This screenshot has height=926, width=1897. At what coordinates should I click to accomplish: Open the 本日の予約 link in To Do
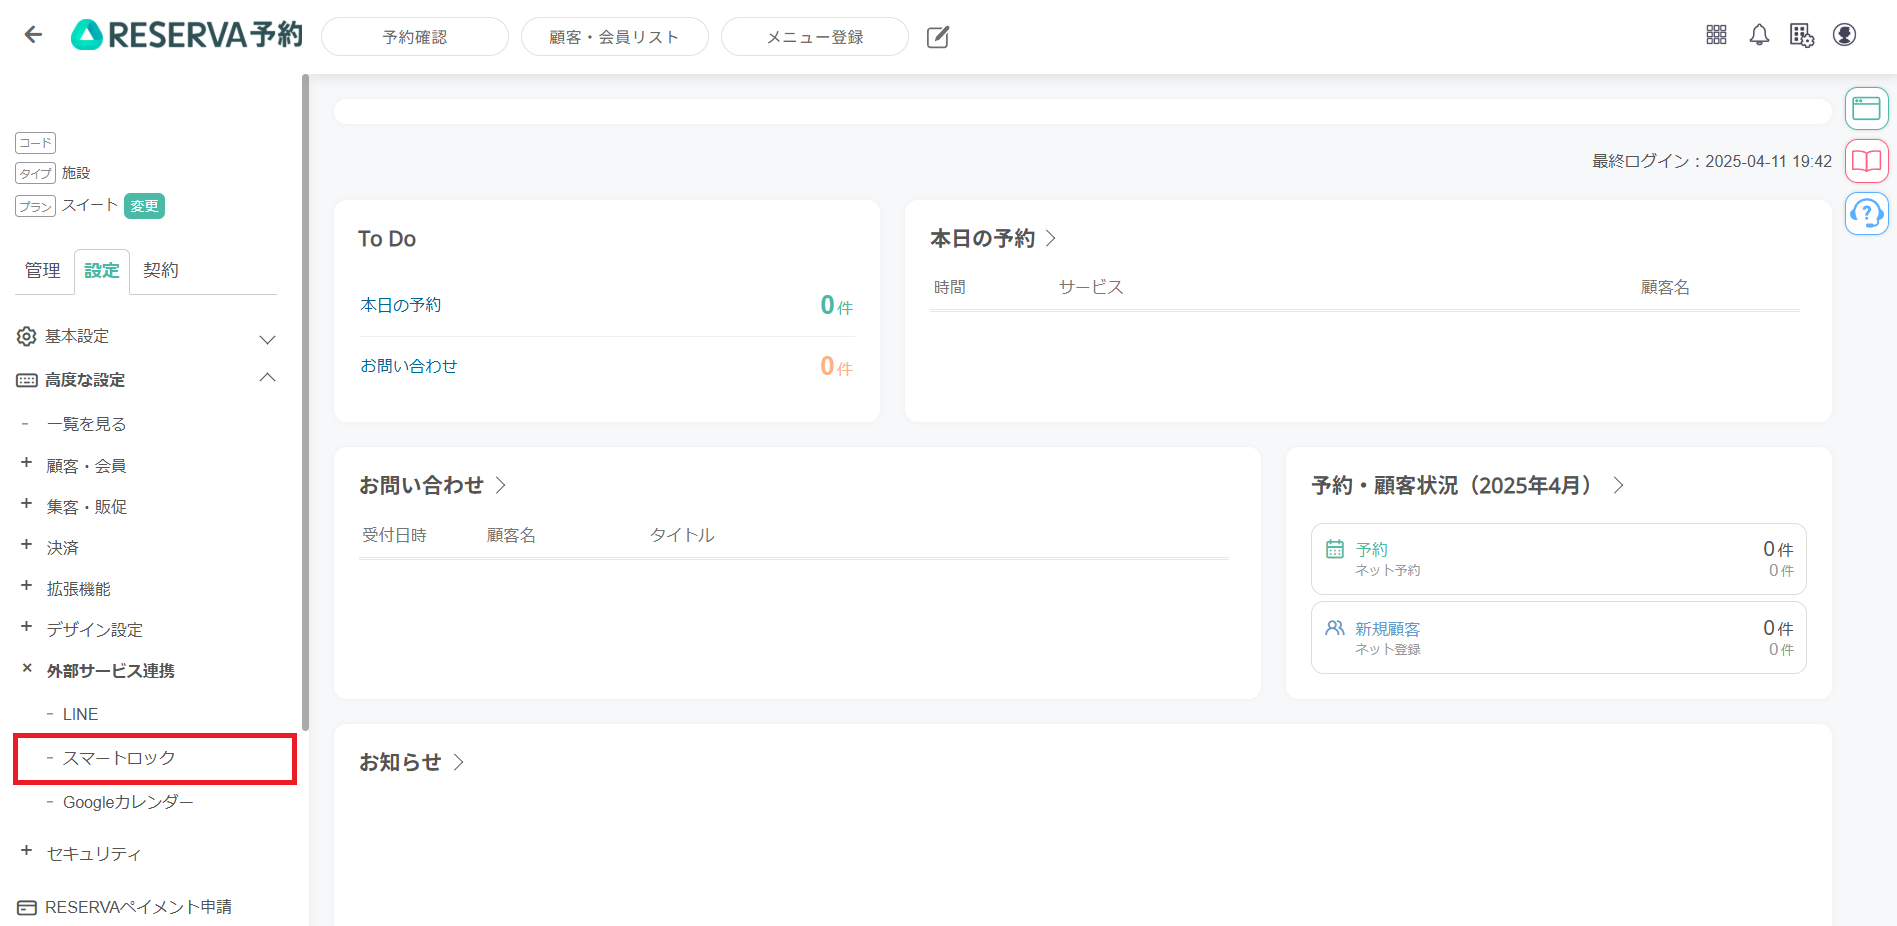click(400, 305)
